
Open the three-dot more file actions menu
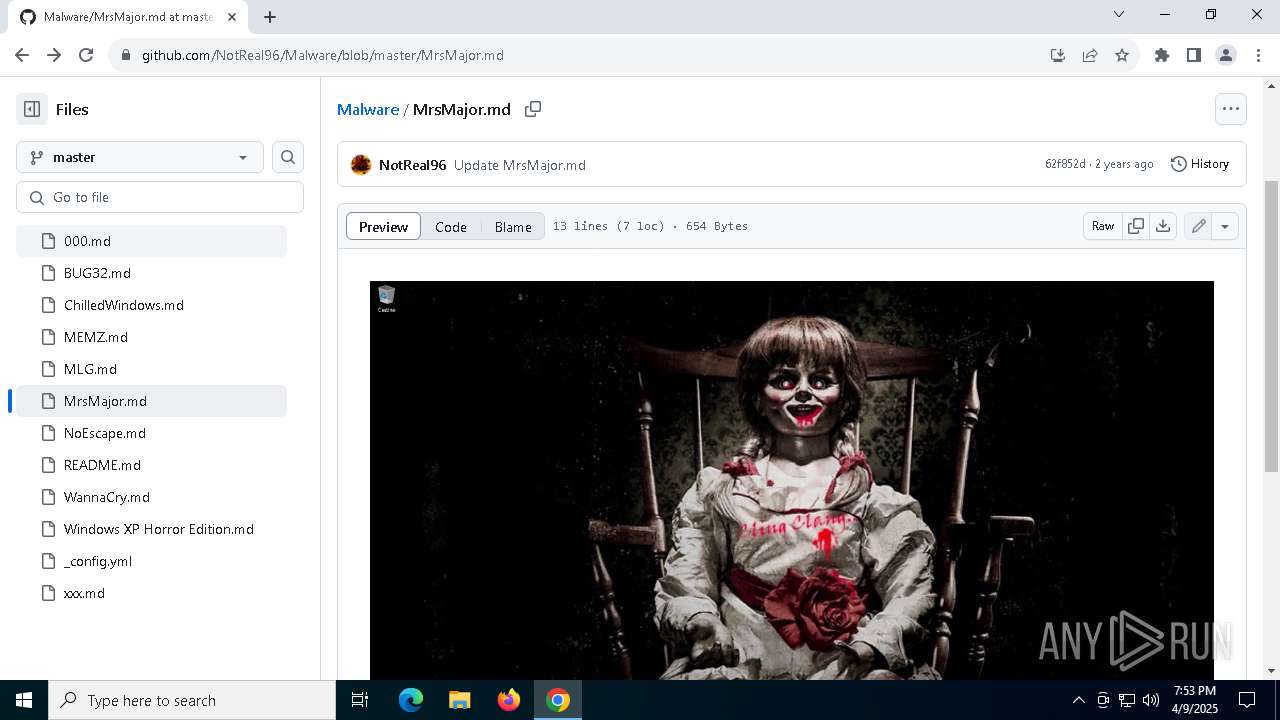point(1231,109)
